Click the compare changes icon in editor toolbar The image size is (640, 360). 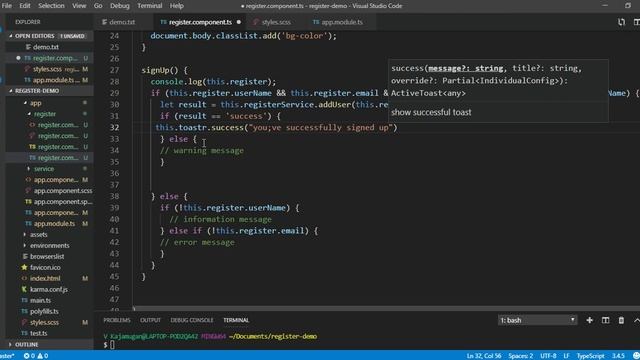(621, 22)
